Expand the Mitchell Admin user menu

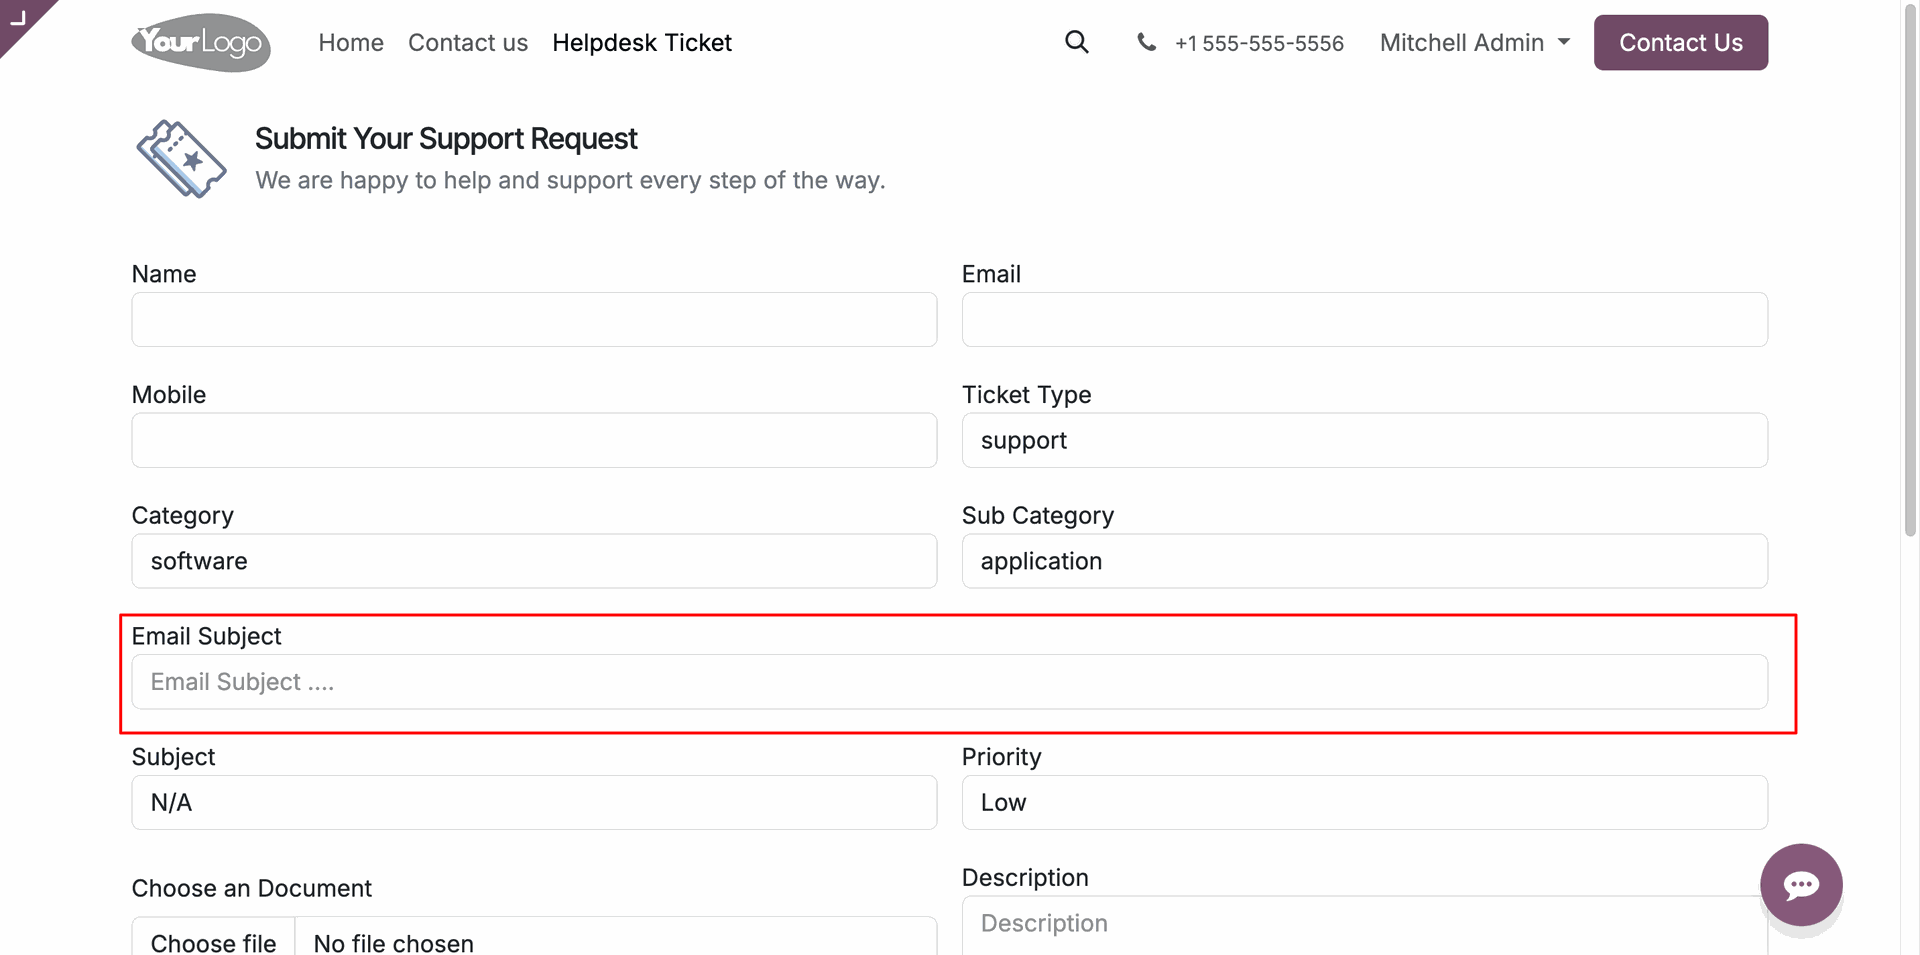point(1474,43)
